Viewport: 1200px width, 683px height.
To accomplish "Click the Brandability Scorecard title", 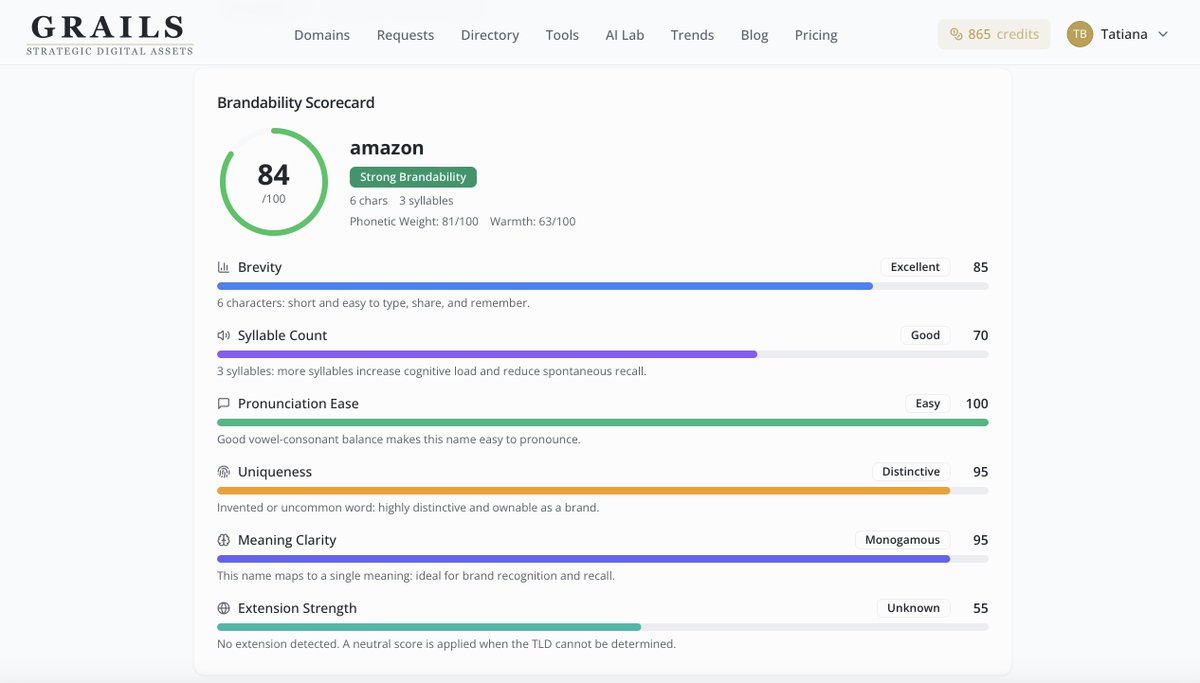I will point(296,103).
